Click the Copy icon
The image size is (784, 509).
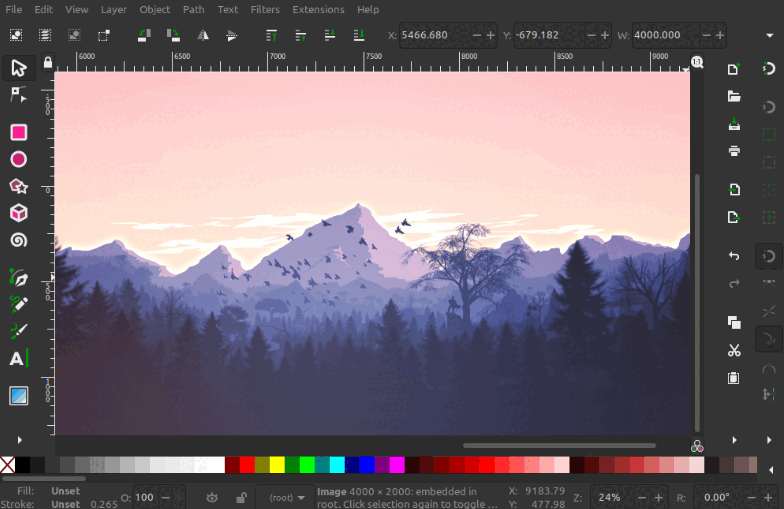click(x=734, y=322)
